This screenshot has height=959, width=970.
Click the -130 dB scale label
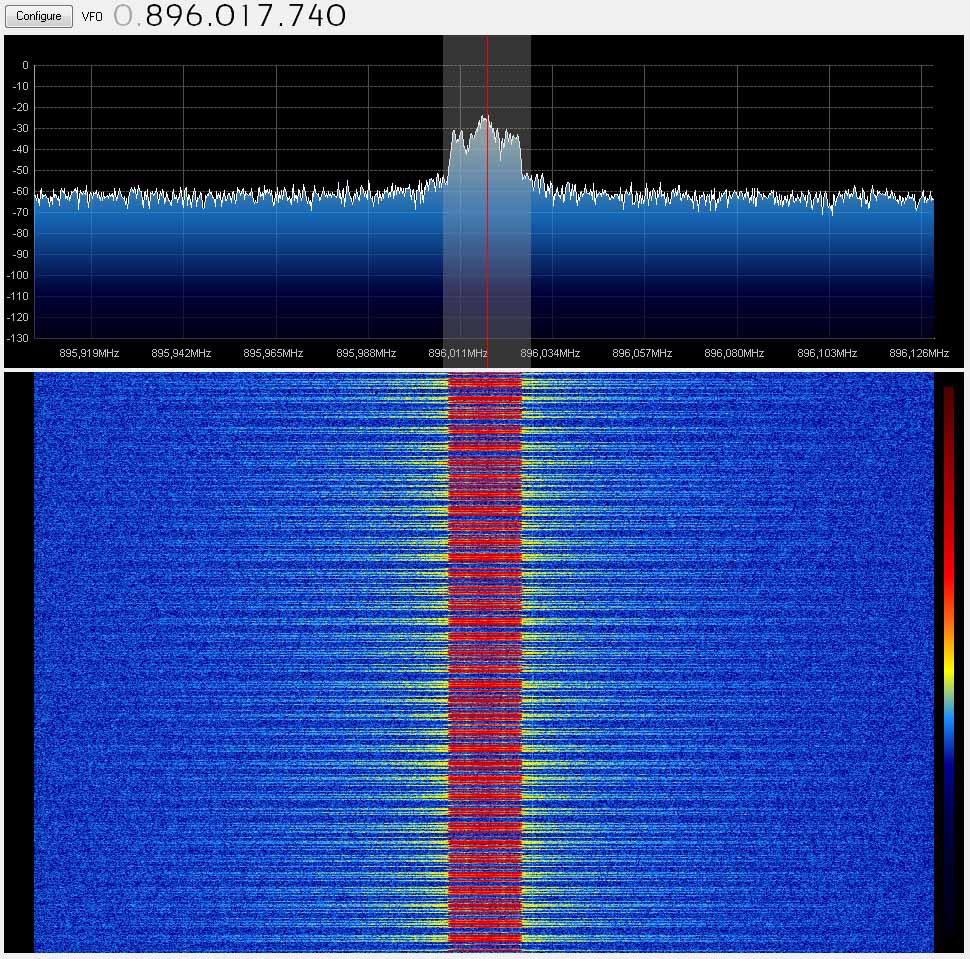[18, 338]
